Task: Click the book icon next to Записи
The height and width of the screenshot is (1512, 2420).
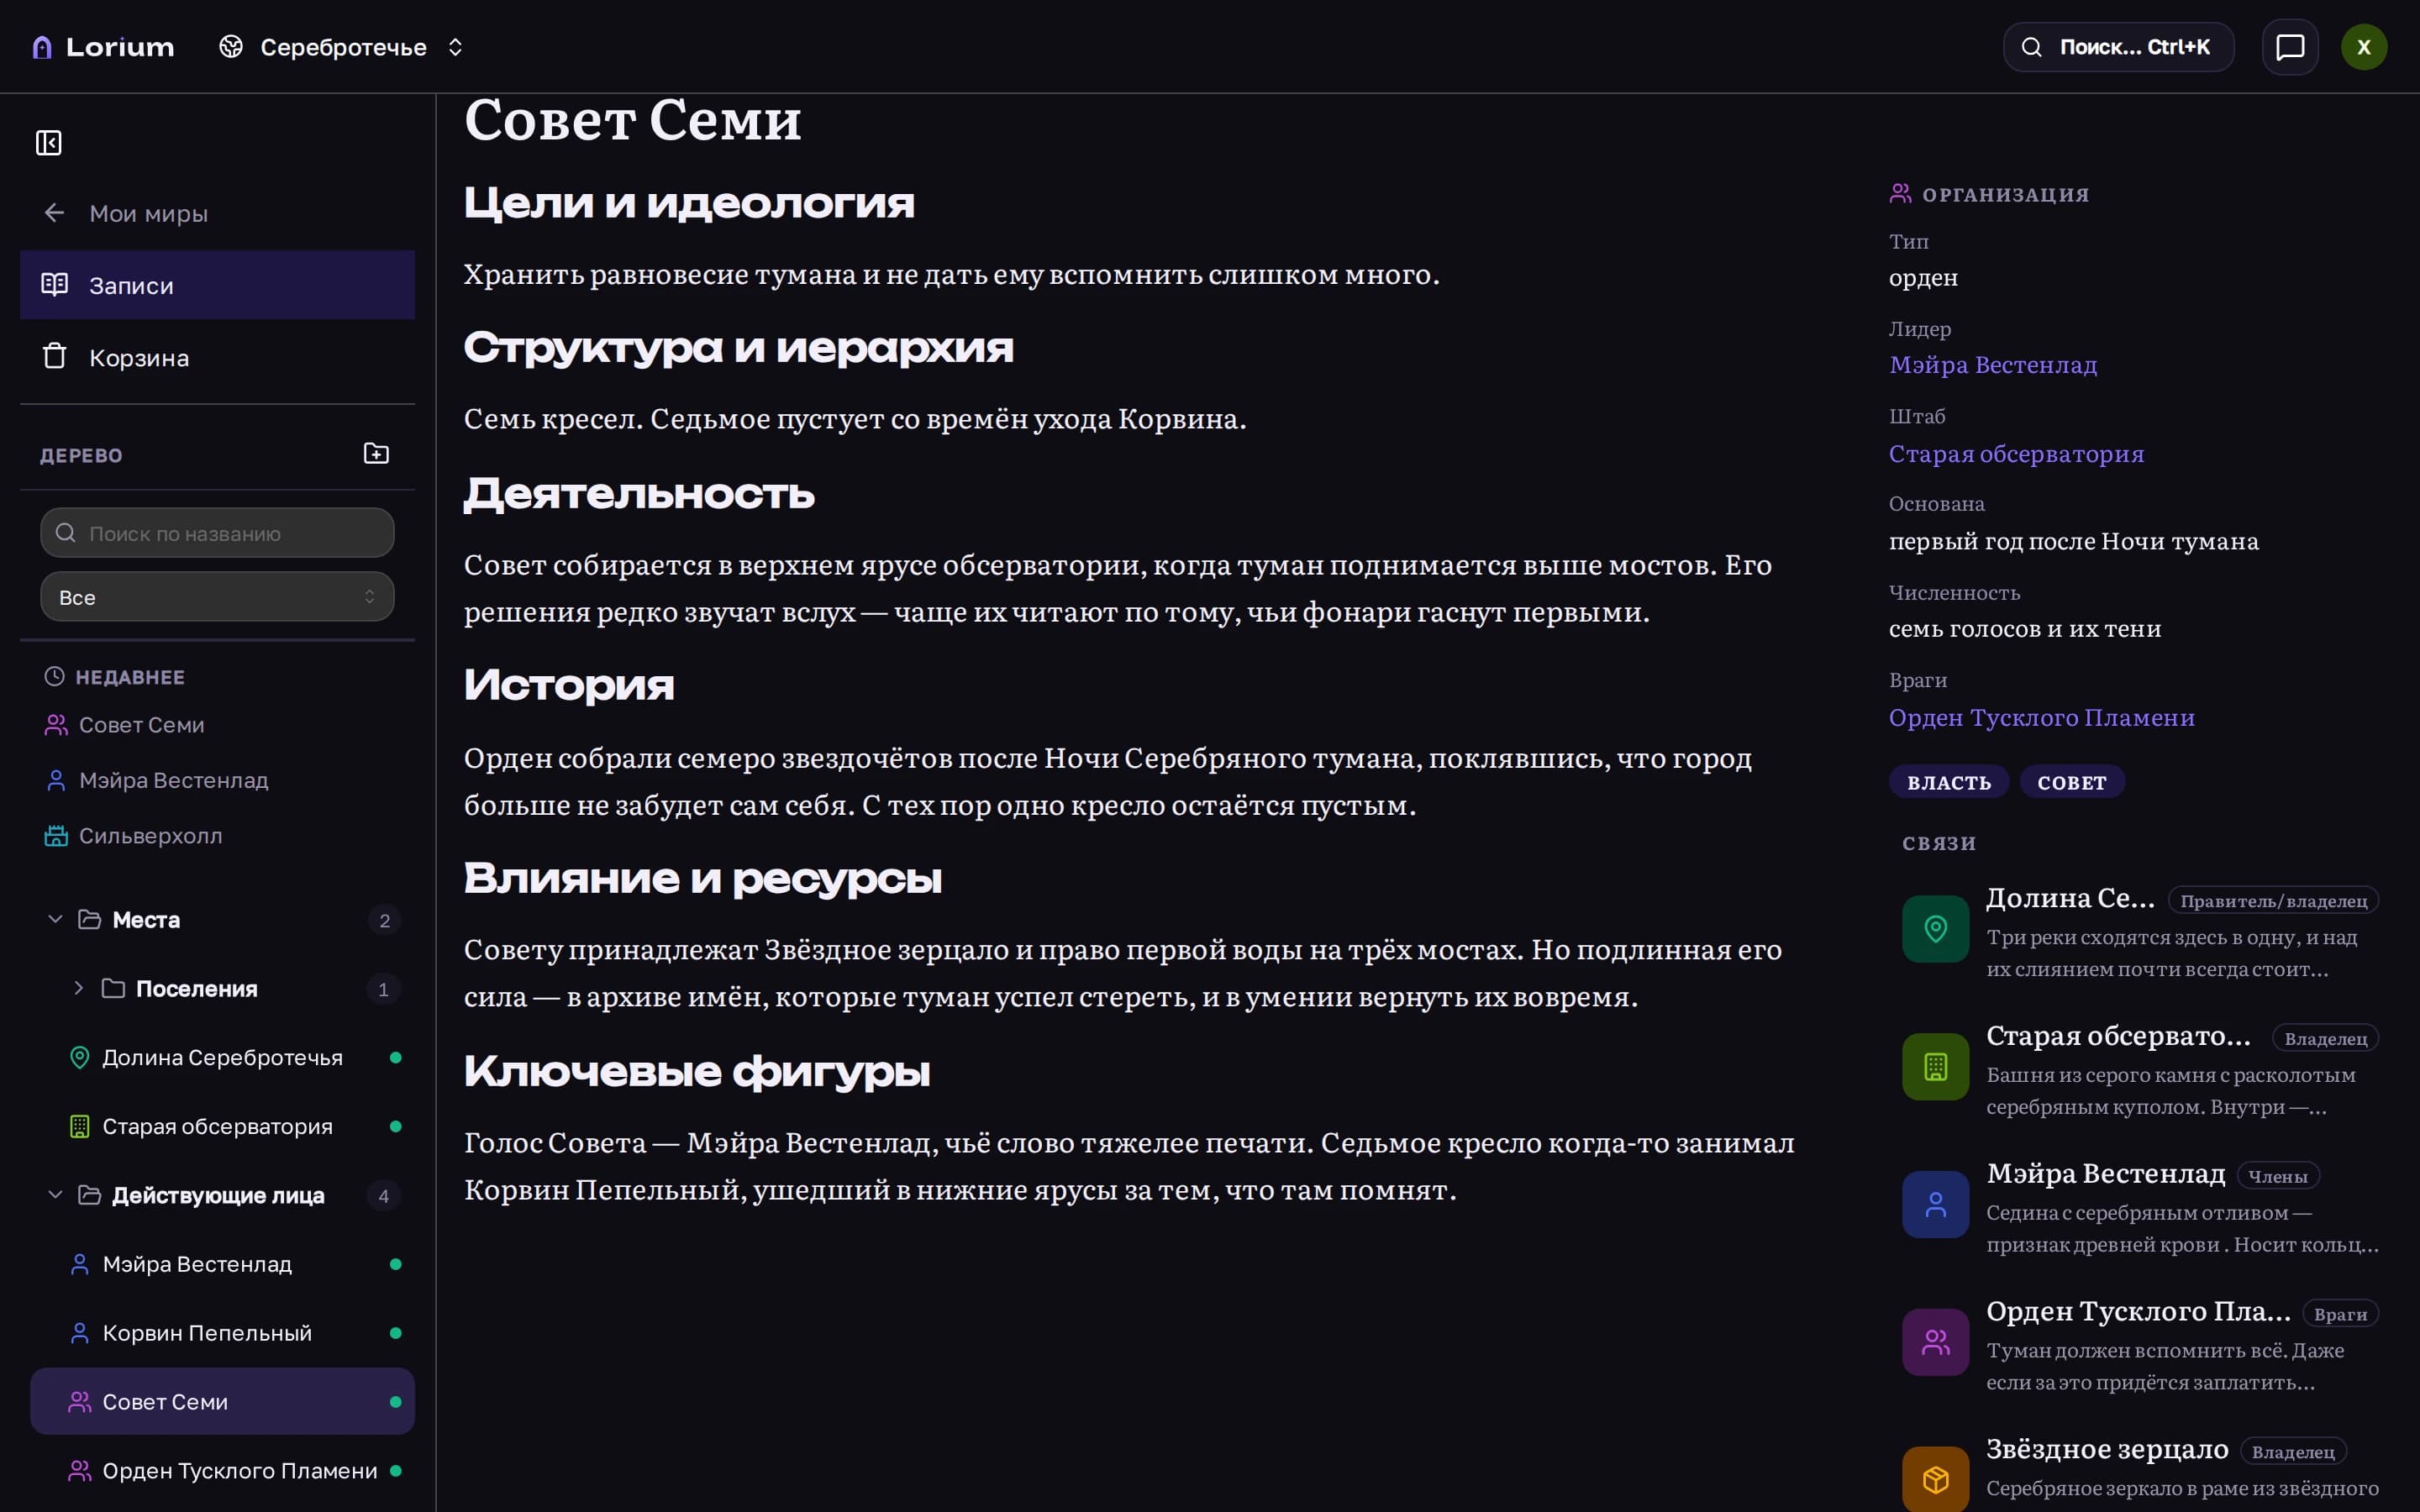Action: [55, 285]
